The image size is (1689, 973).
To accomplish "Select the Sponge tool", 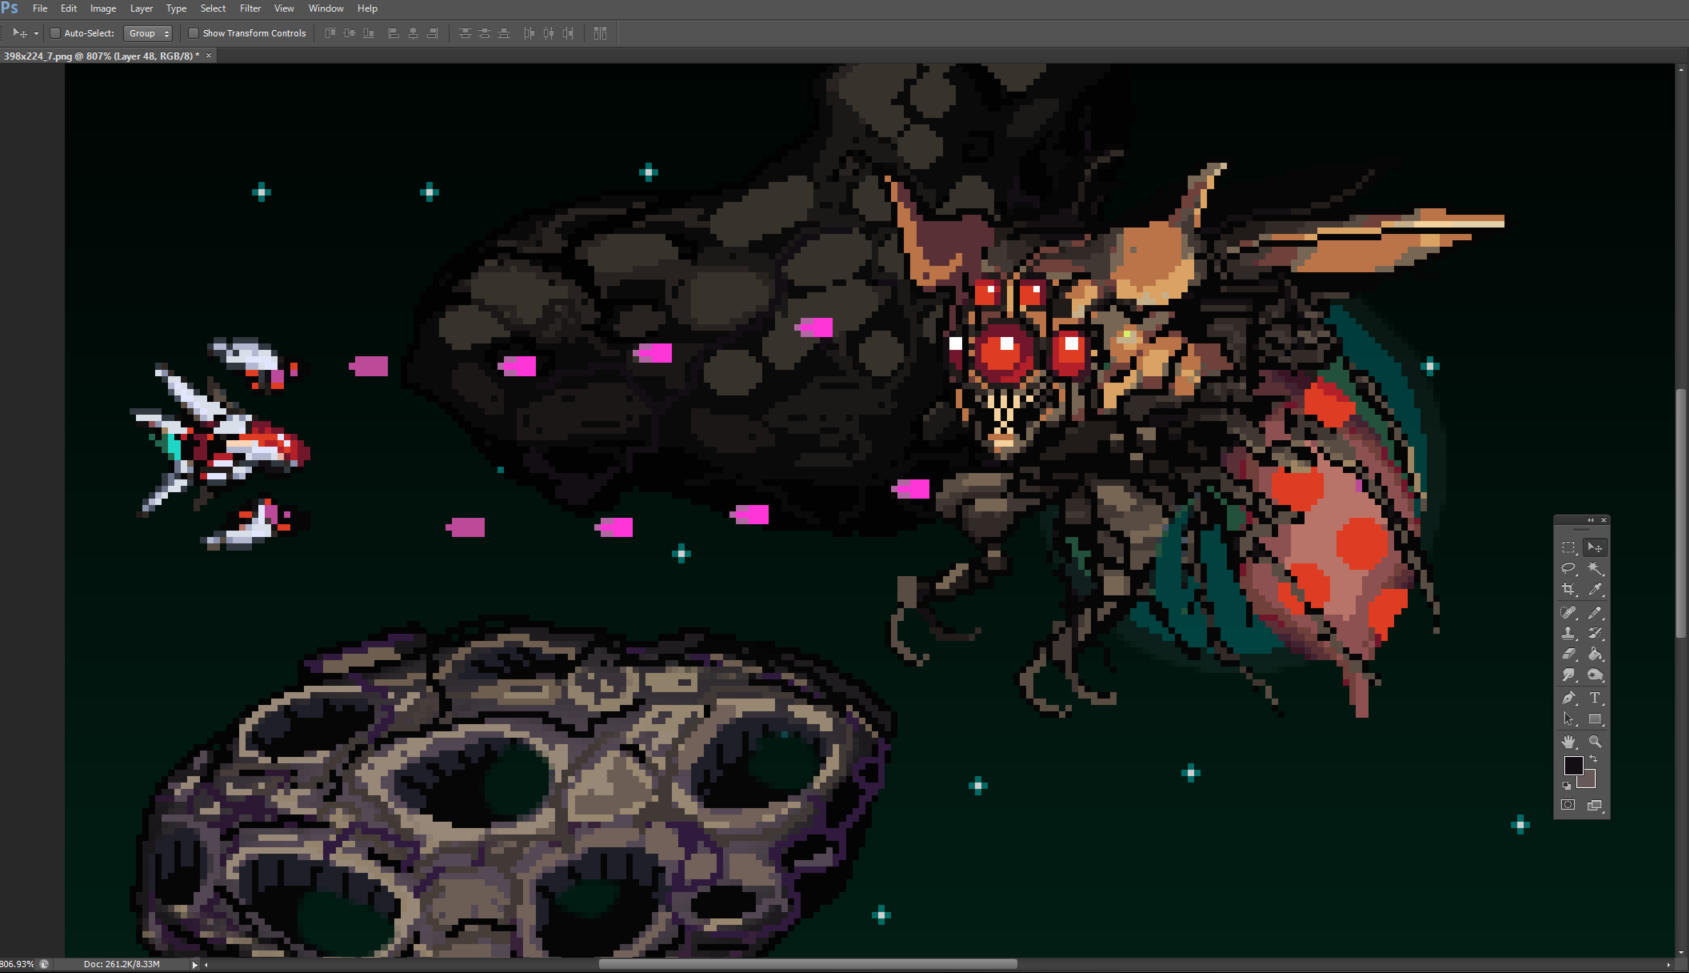I will point(1595,675).
